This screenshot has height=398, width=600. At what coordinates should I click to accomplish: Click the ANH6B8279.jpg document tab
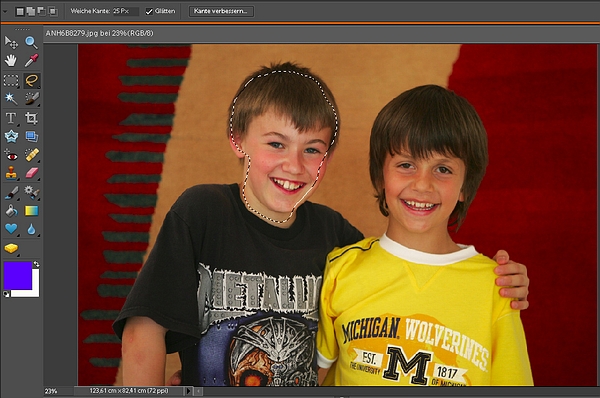pyautogui.click(x=99, y=33)
